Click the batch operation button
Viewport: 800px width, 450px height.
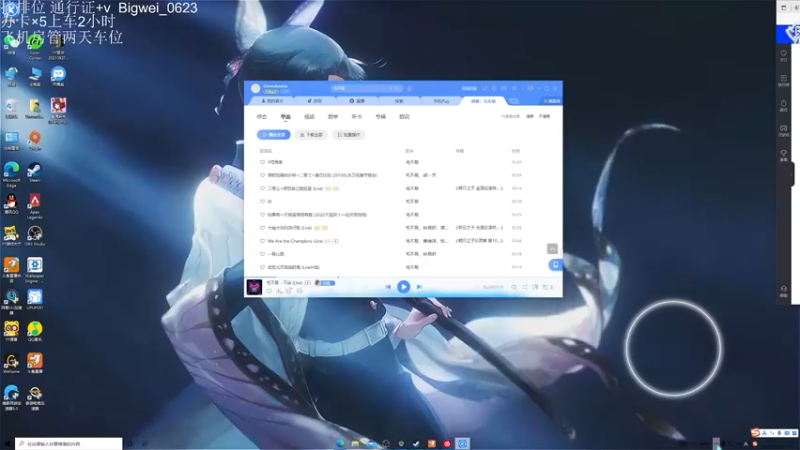pos(348,135)
